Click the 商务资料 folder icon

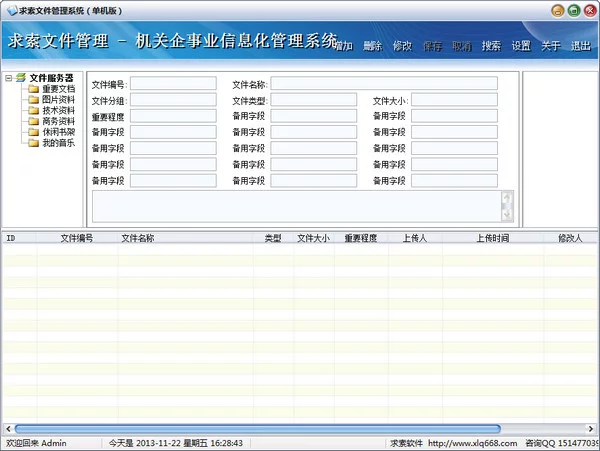[x=34, y=121]
